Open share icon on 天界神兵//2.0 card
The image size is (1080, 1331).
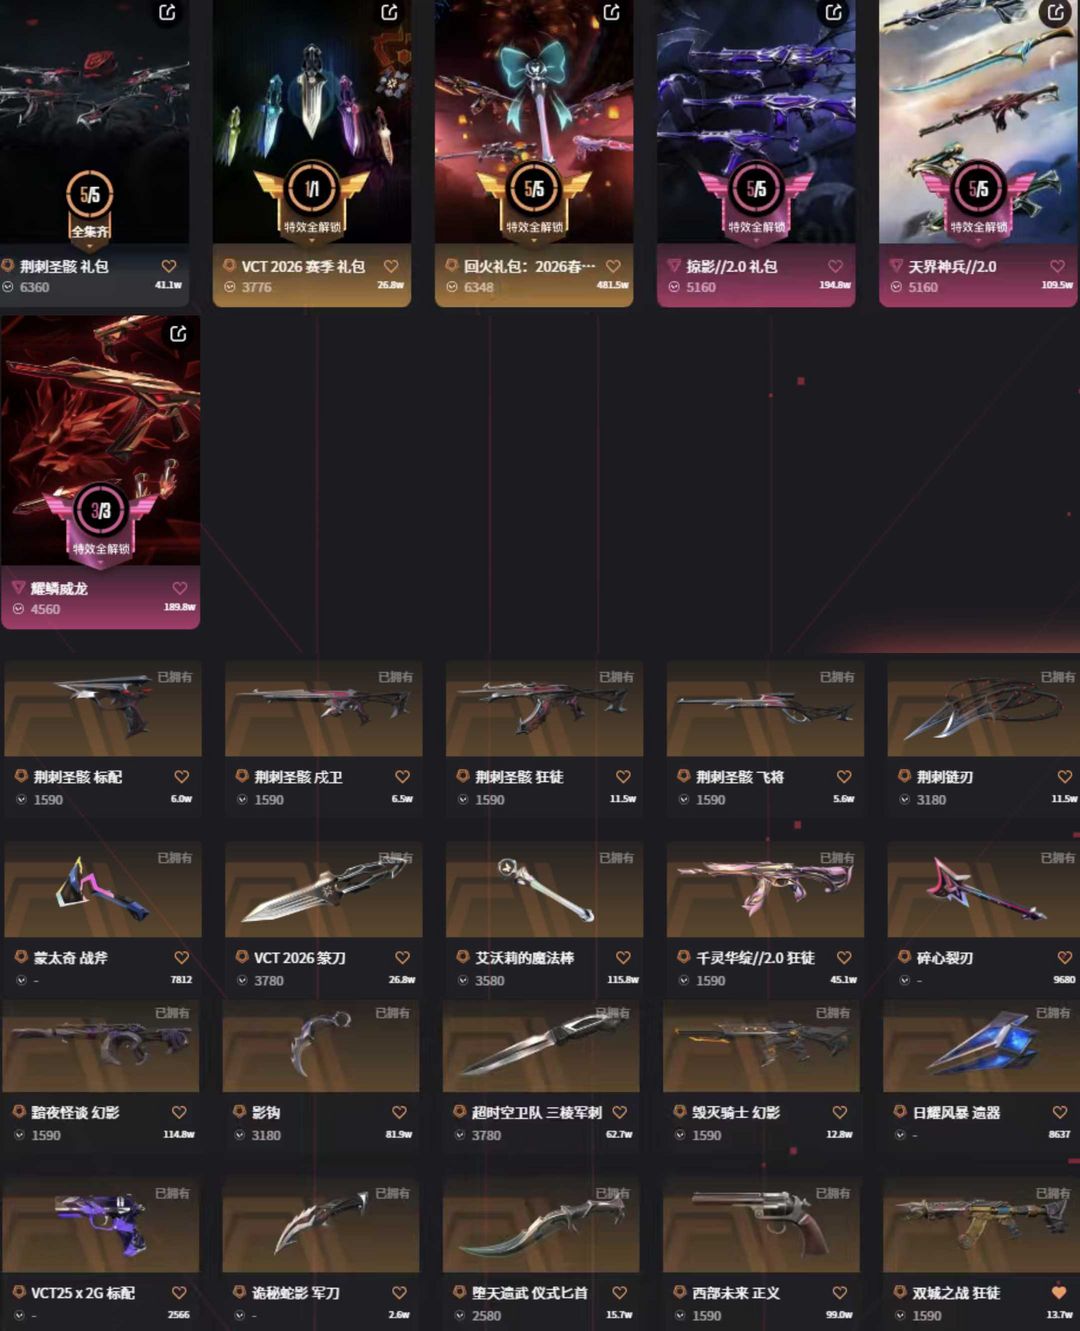(x=1055, y=12)
